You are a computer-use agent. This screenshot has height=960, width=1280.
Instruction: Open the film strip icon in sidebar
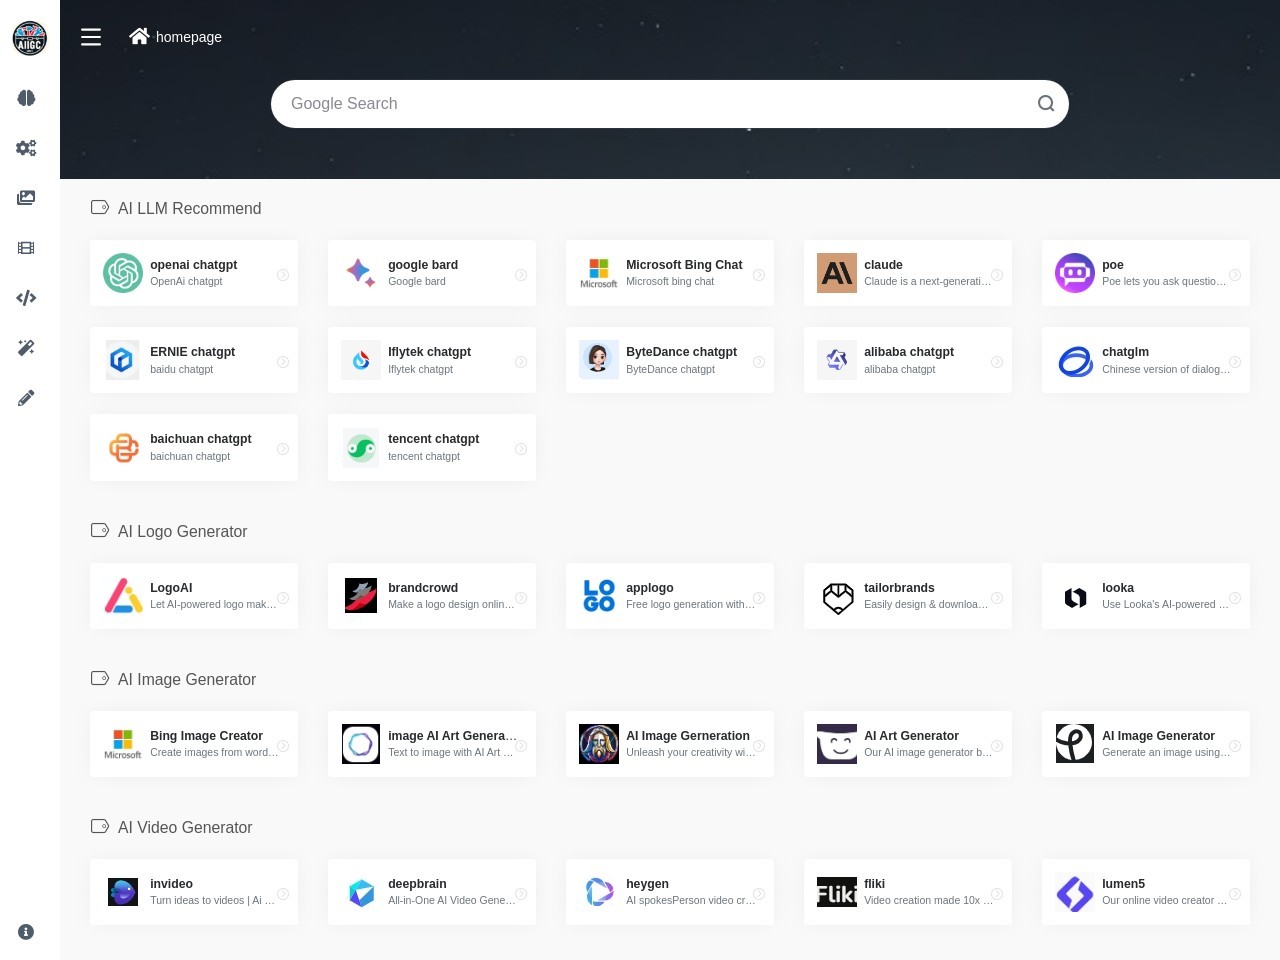click(x=26, y=248)
